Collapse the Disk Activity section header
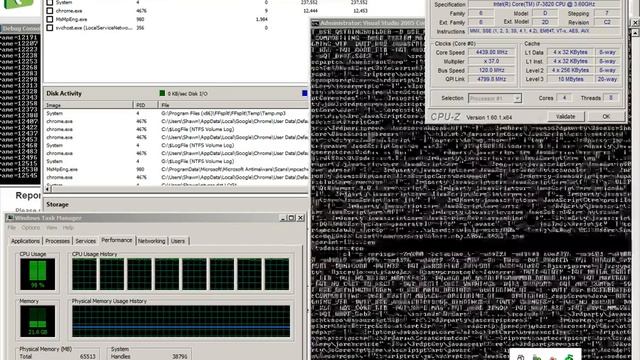Screen dimensions: 640x360 tap(176, 93)
